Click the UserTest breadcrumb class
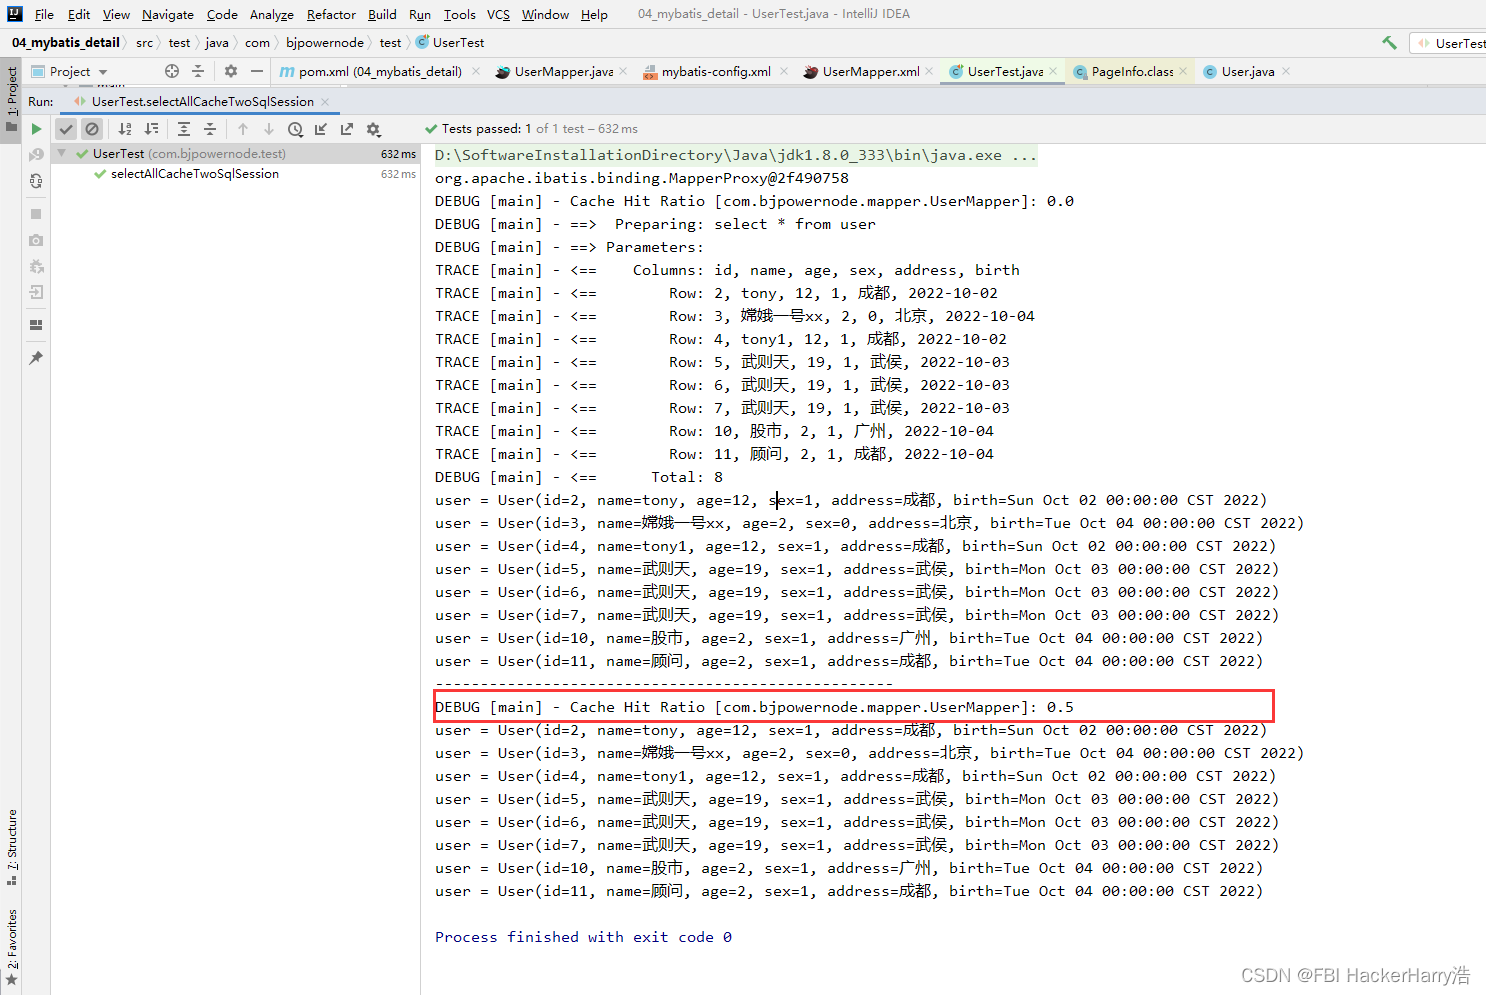This screenshot has width=1486, height=995. click(451, 42)
